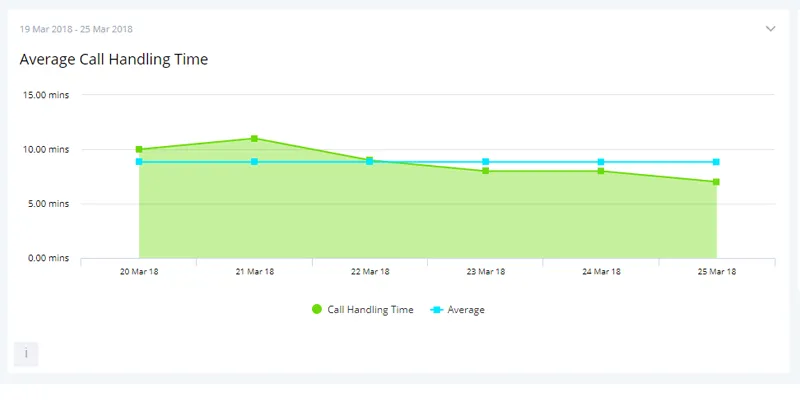Click the 24 Mar 18 axis label
Screen dimensions: 800x400
click(601, 271)
